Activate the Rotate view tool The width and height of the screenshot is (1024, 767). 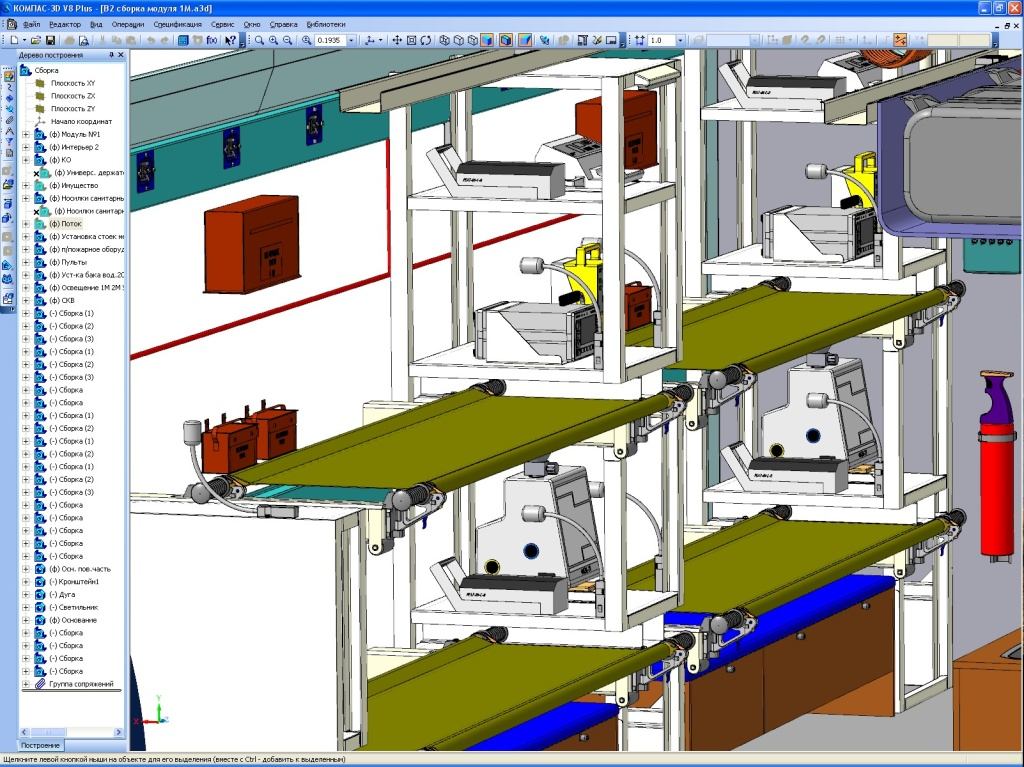[426, 40]
